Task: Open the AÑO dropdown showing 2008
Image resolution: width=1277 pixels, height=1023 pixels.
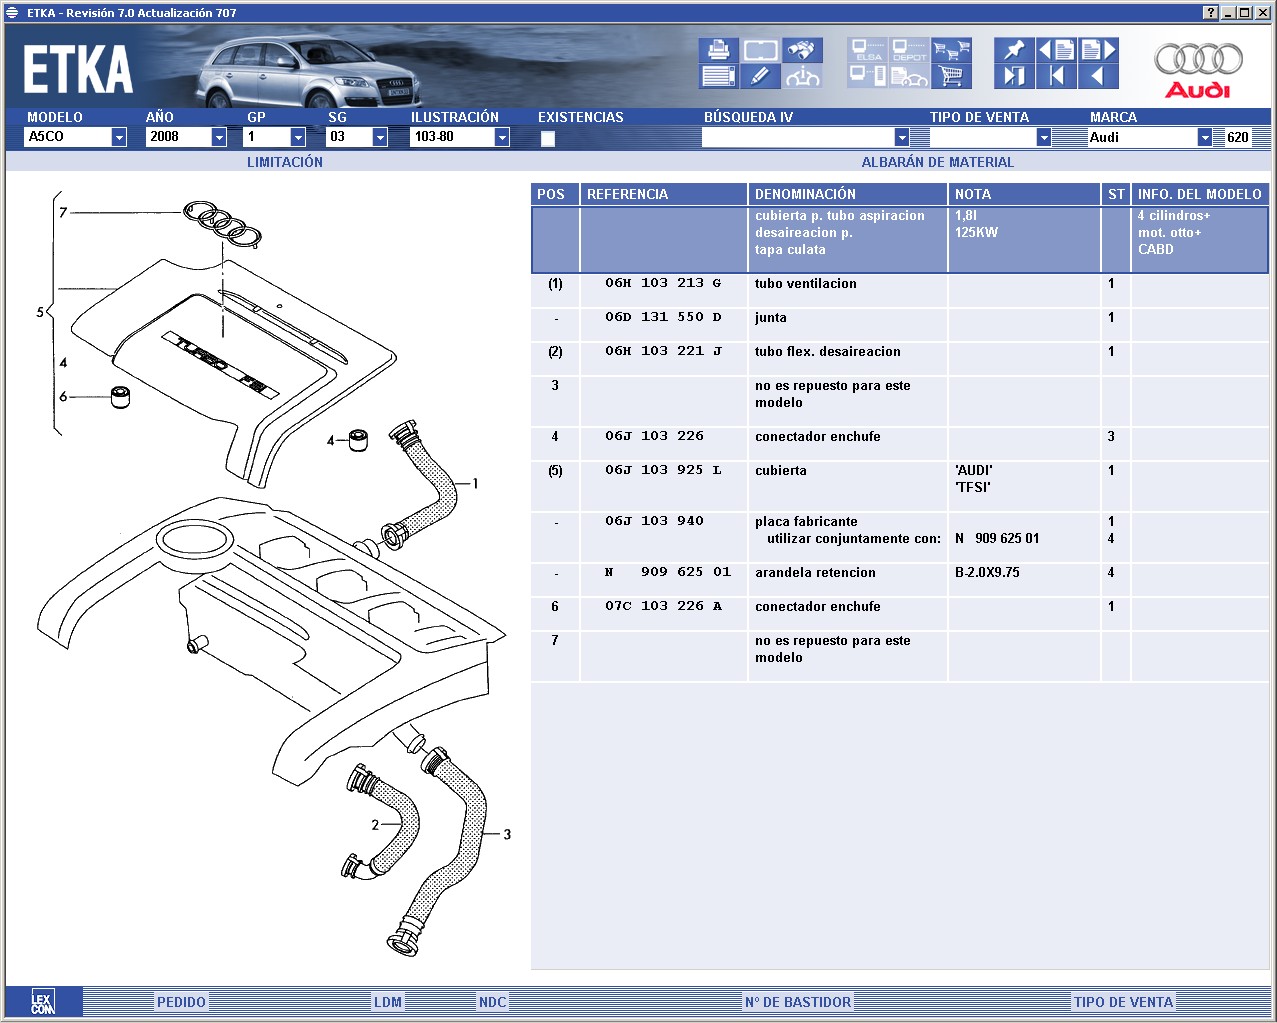Action: coord(219,137)
